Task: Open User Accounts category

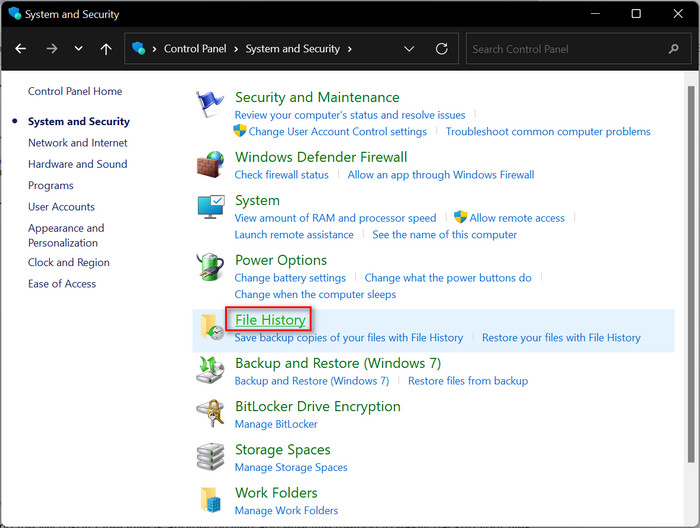Action: pos(61,207)
